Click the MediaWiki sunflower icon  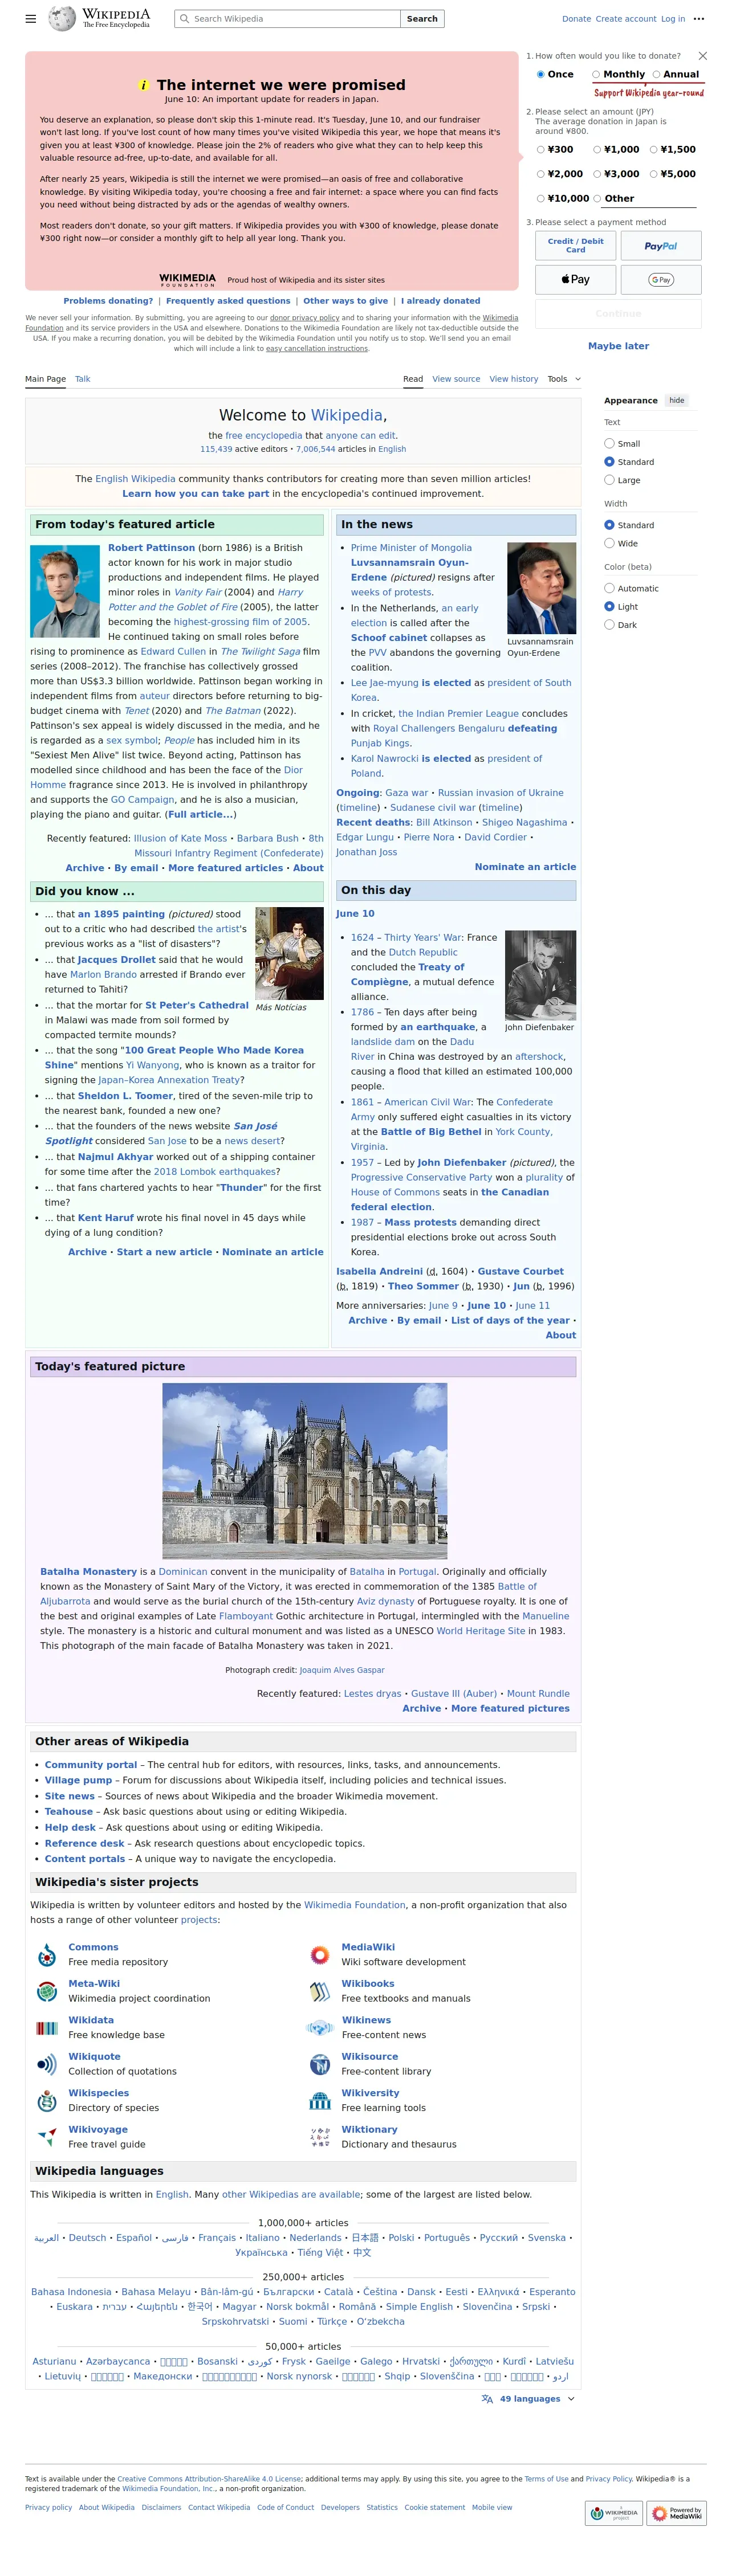[x=320, y=1954]
